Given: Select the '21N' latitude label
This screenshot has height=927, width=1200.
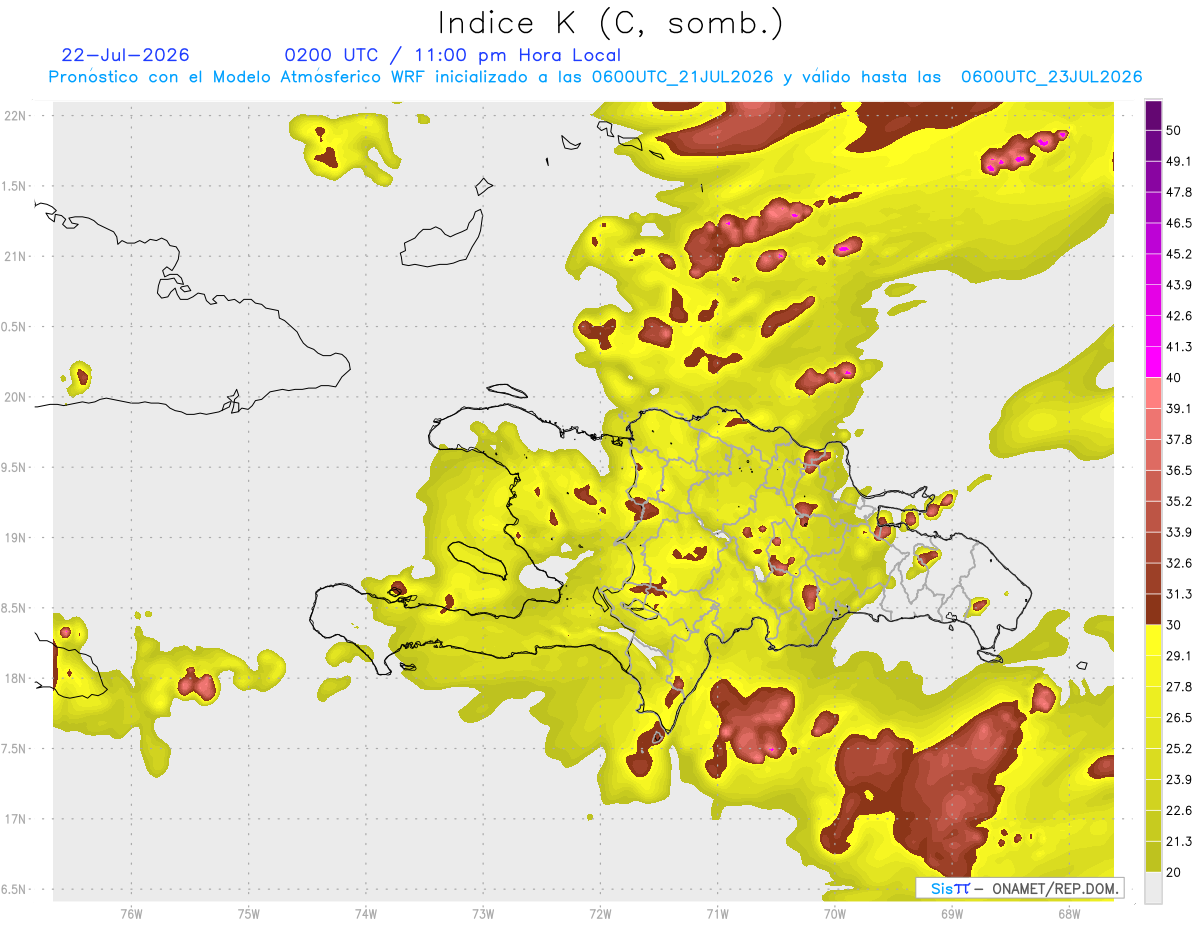Looking at the screenshot, I should [15, 256].
